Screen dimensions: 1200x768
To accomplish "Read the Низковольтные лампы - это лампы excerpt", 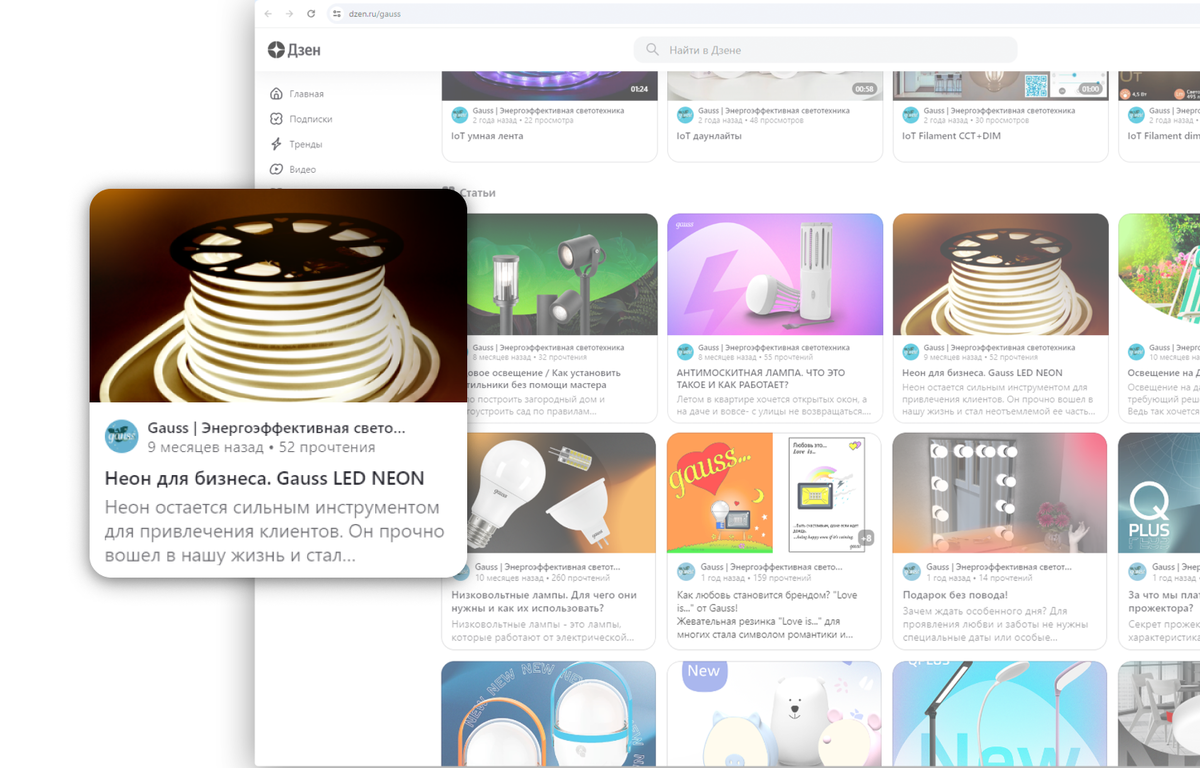I will [542, 630].
